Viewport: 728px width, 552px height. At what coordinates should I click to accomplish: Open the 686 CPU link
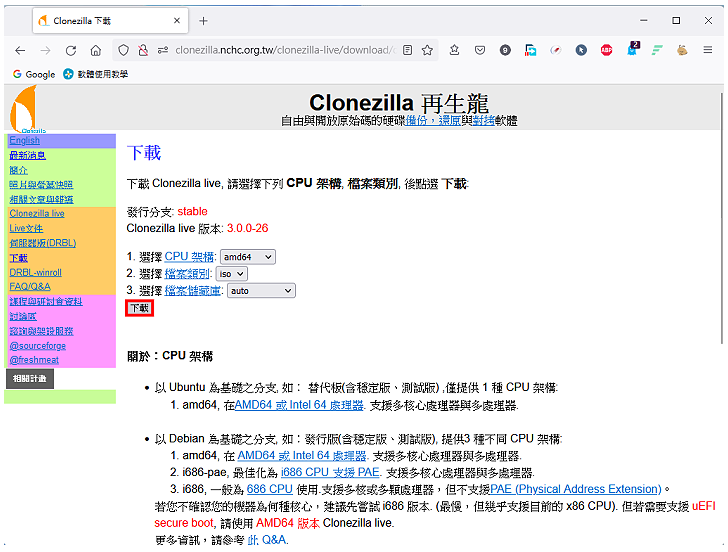[270, 489]
